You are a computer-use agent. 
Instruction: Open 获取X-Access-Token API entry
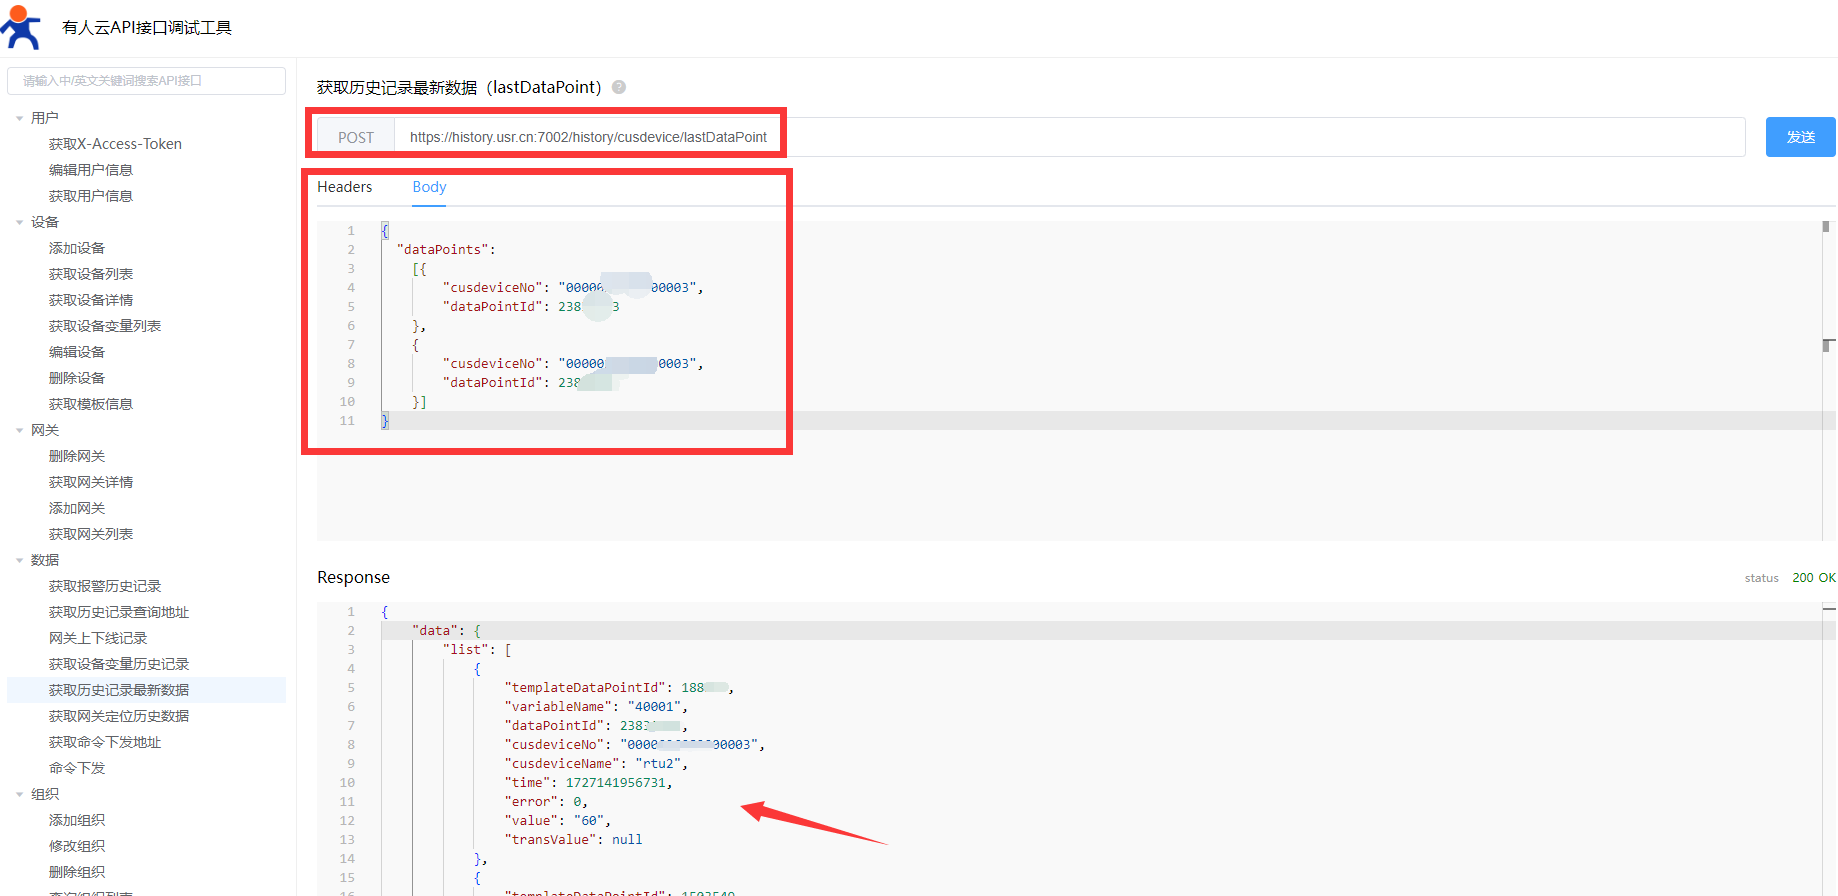(x=115, y=144)
